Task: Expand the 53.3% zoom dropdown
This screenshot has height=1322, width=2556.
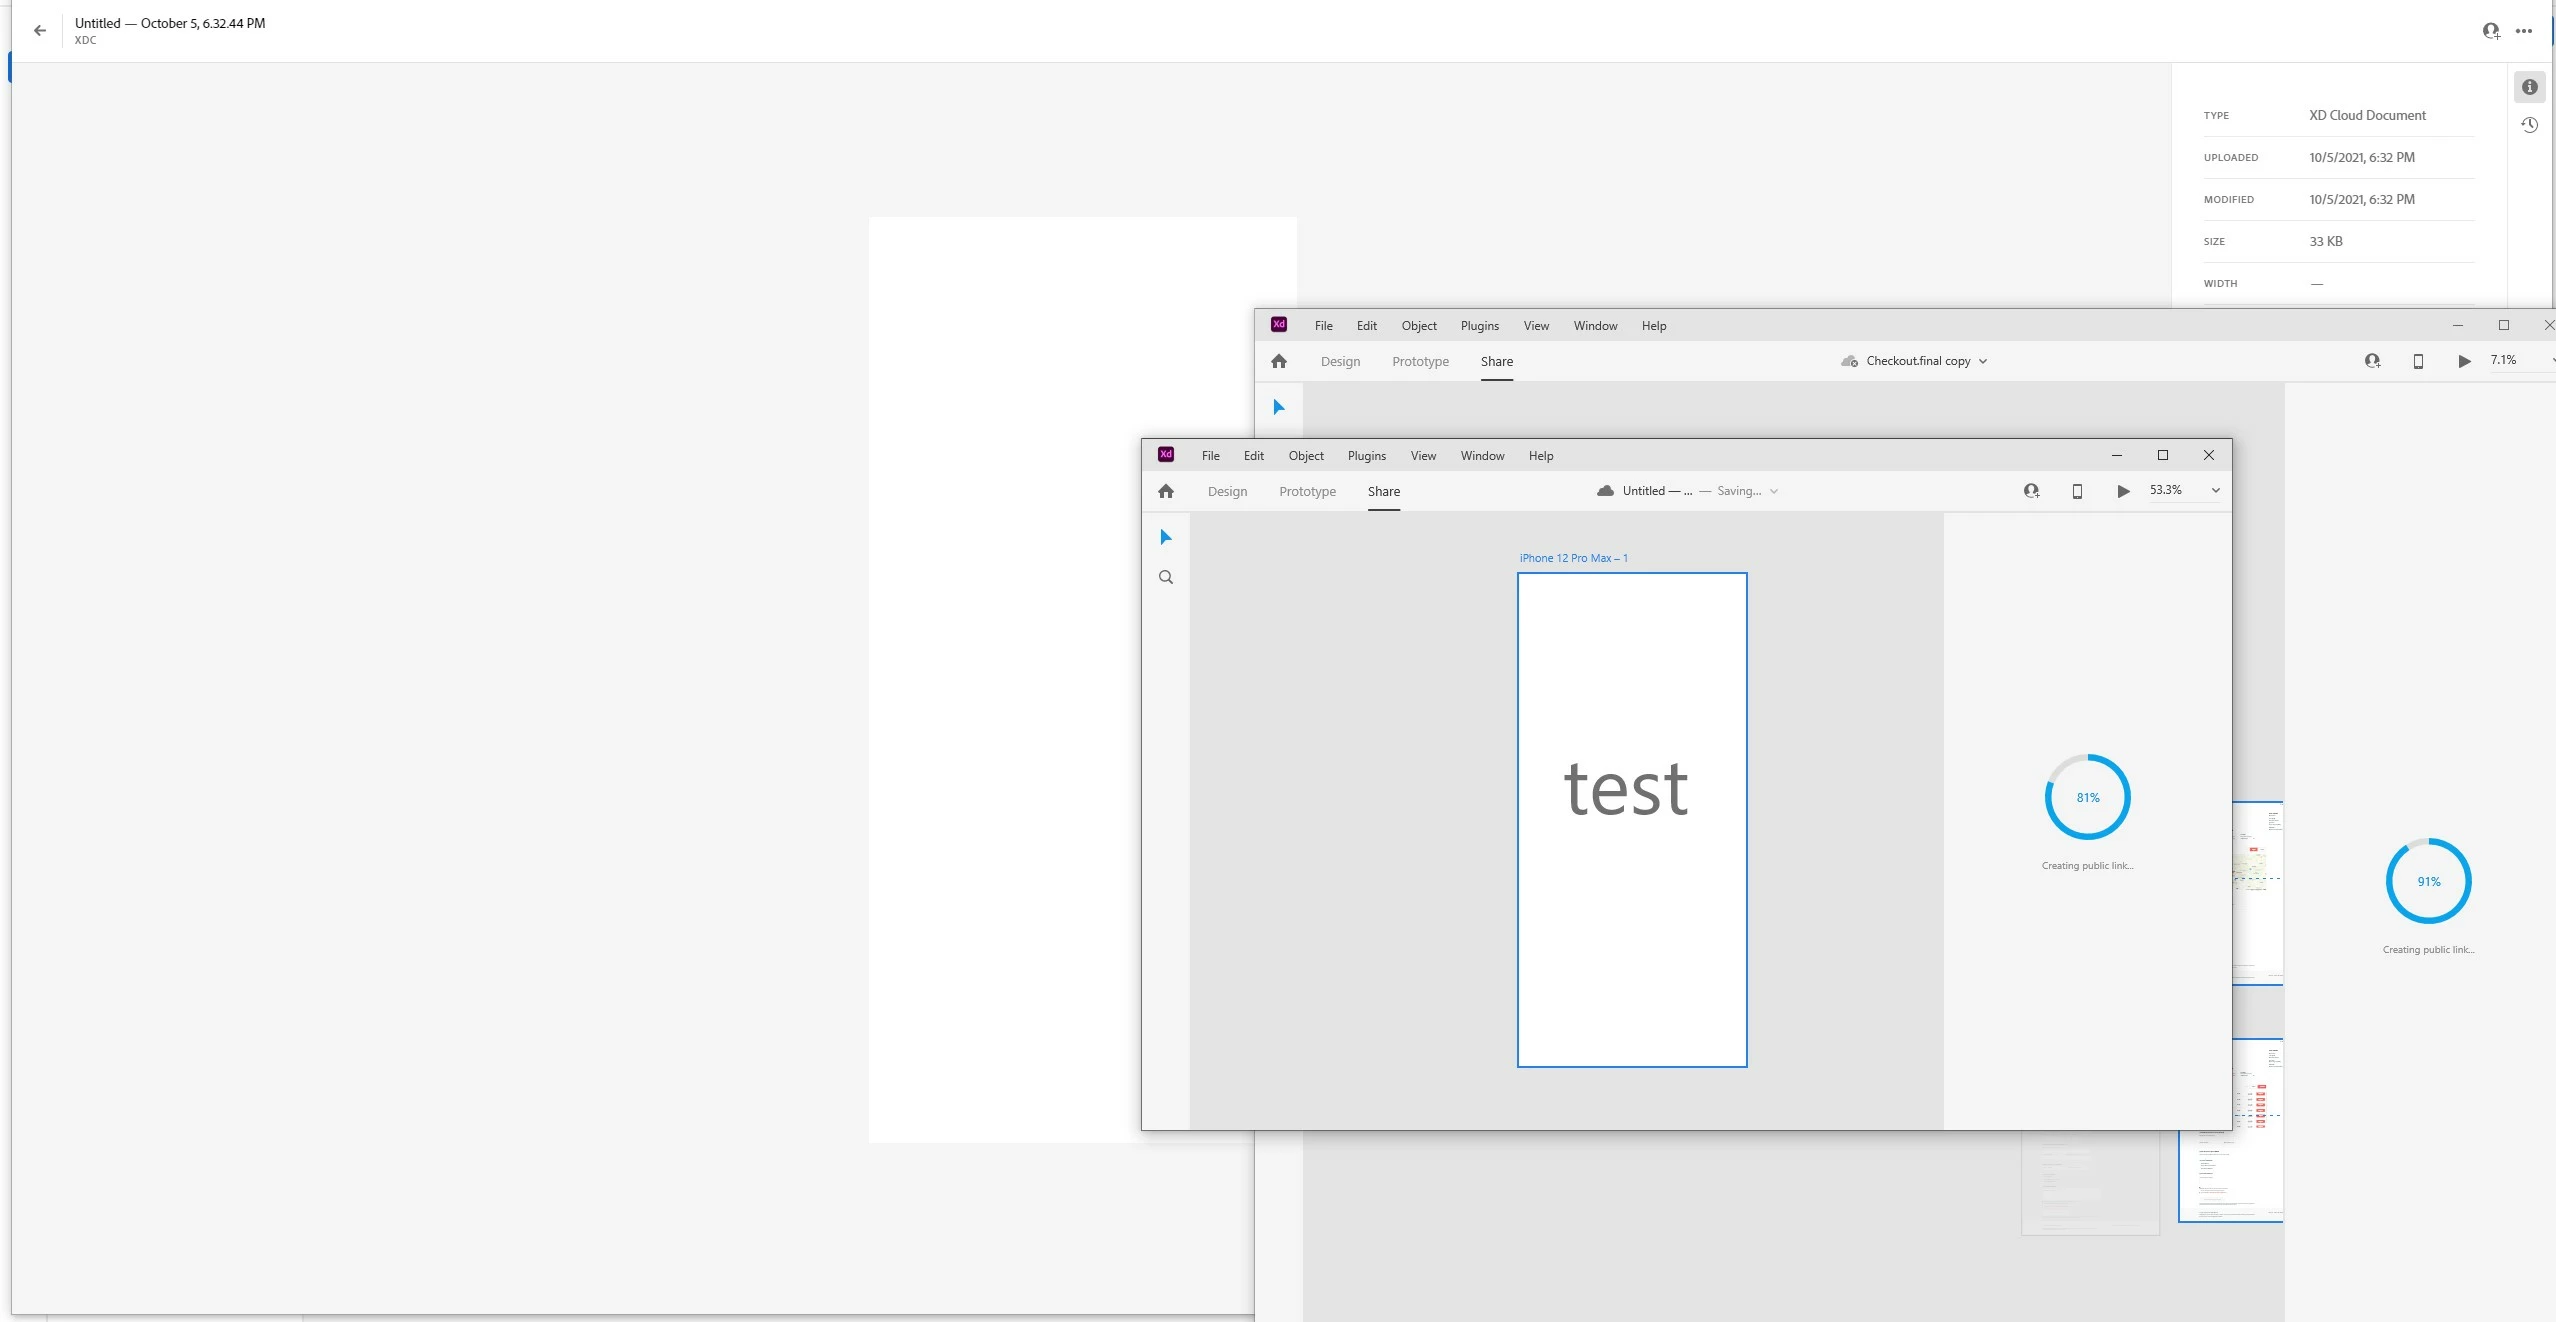Action: click(x=2215, y=490)
